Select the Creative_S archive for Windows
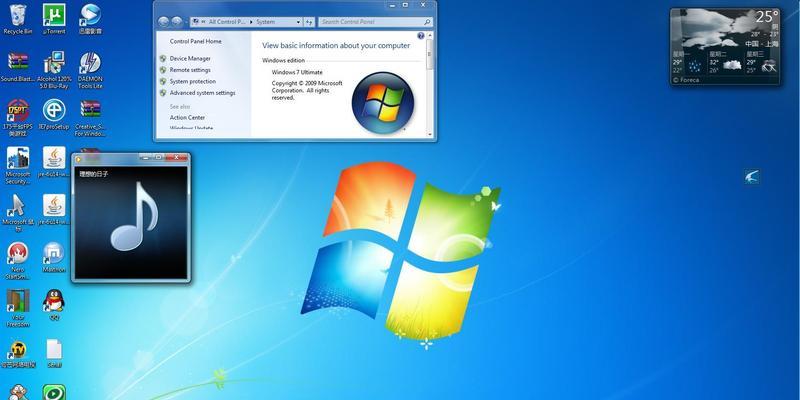This screenshot has height=400, width=800. coord(90,117)
